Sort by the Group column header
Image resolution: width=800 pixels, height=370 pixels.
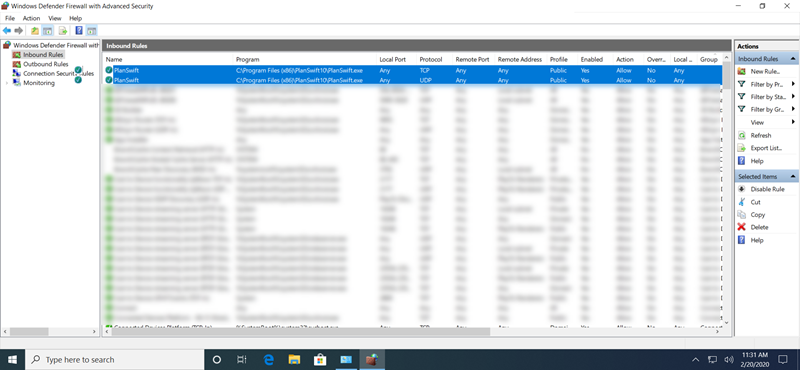tap(709, 60)
